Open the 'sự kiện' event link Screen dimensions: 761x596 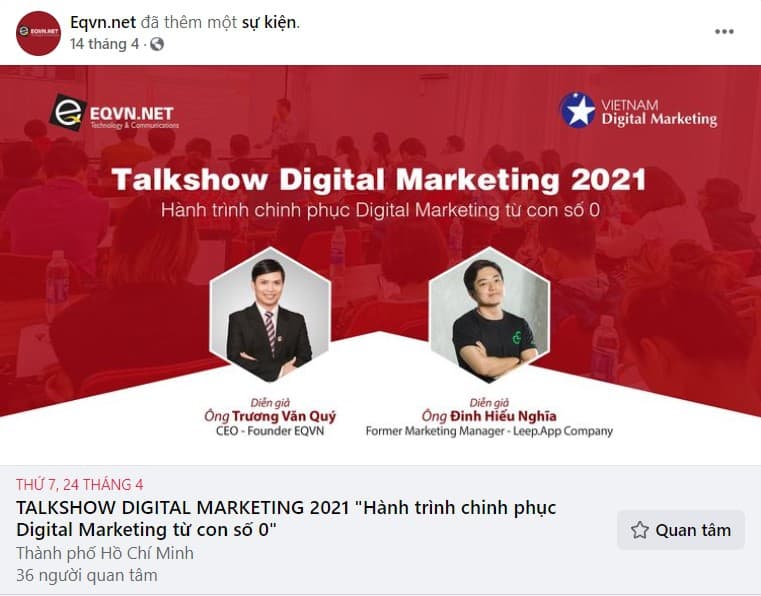(269, 22)
